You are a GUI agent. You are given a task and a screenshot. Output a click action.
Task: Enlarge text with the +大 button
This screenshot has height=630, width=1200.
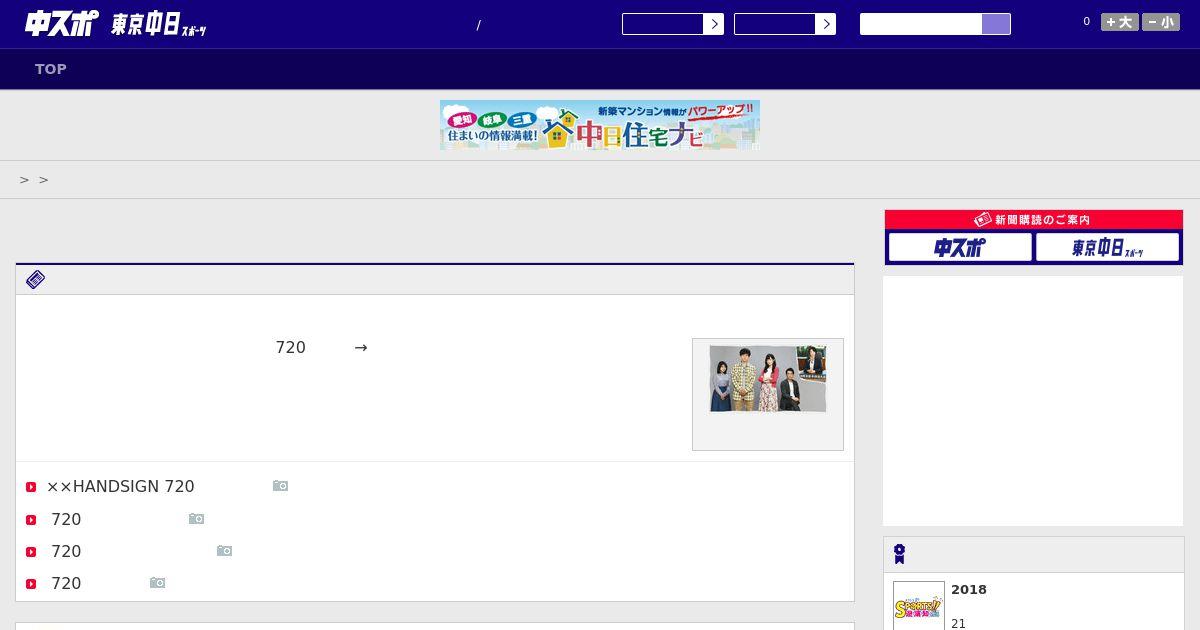click(x=1120, y=22)
